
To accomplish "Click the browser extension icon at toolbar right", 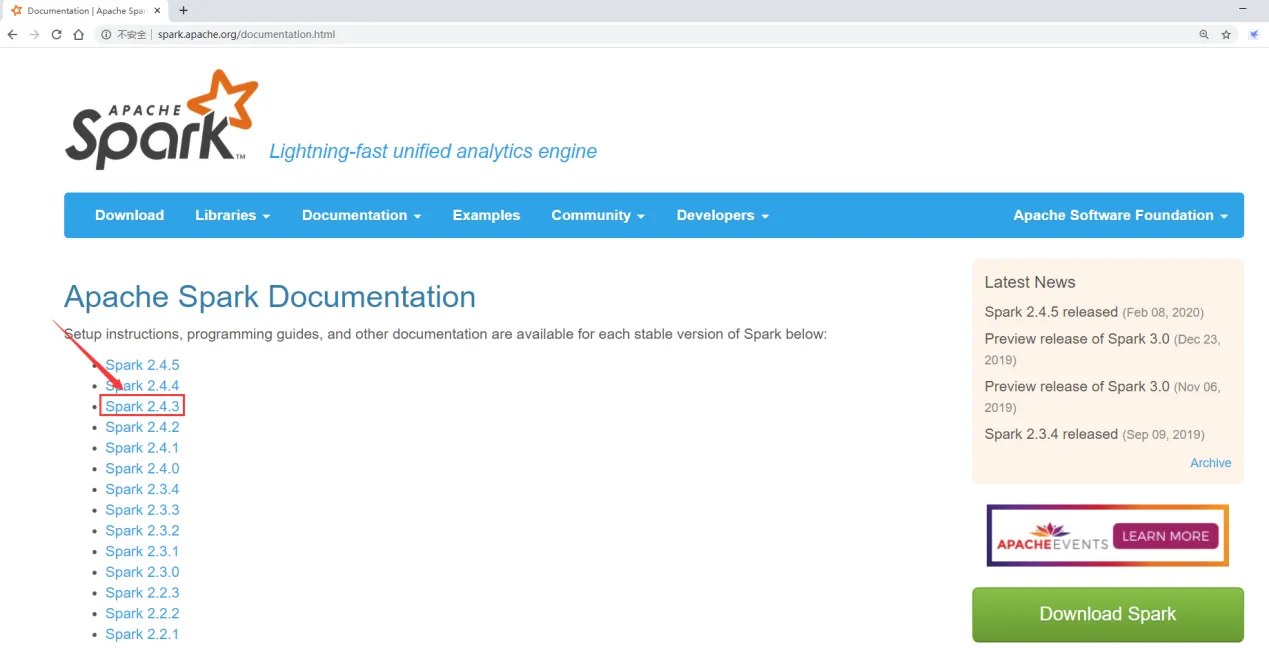I will point(1254,34).
